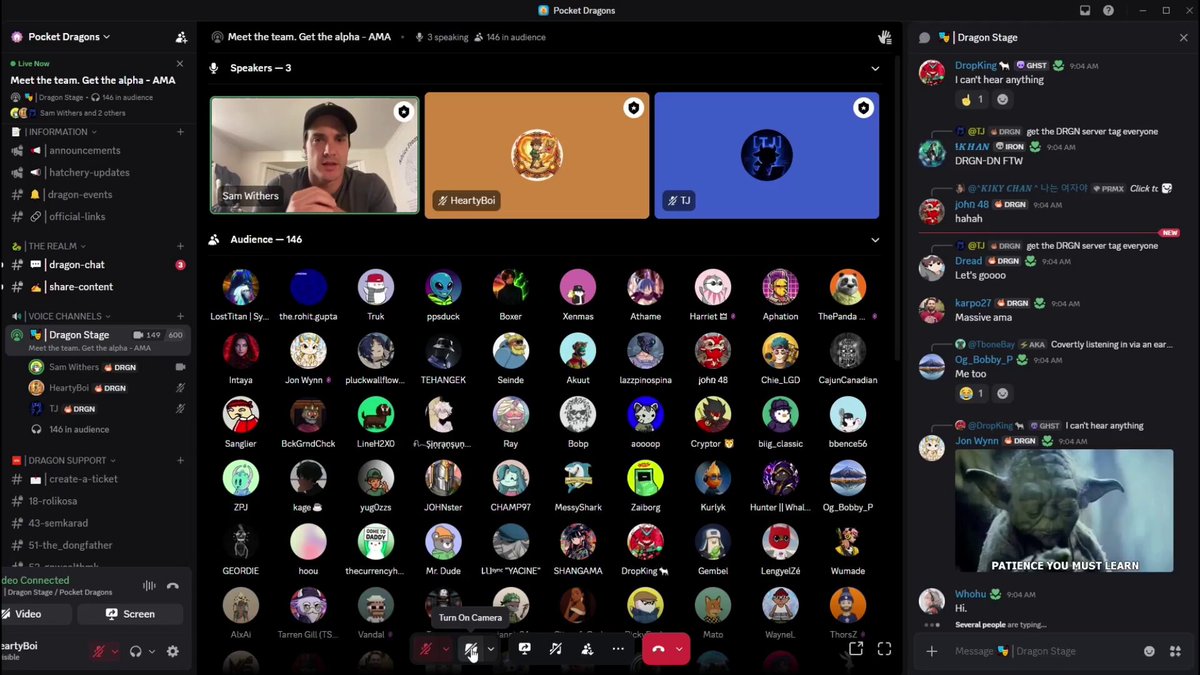Click laughing reaction on Og_Bobby_P's message
Screen dimensions: 1200x675
coord(972,393)
